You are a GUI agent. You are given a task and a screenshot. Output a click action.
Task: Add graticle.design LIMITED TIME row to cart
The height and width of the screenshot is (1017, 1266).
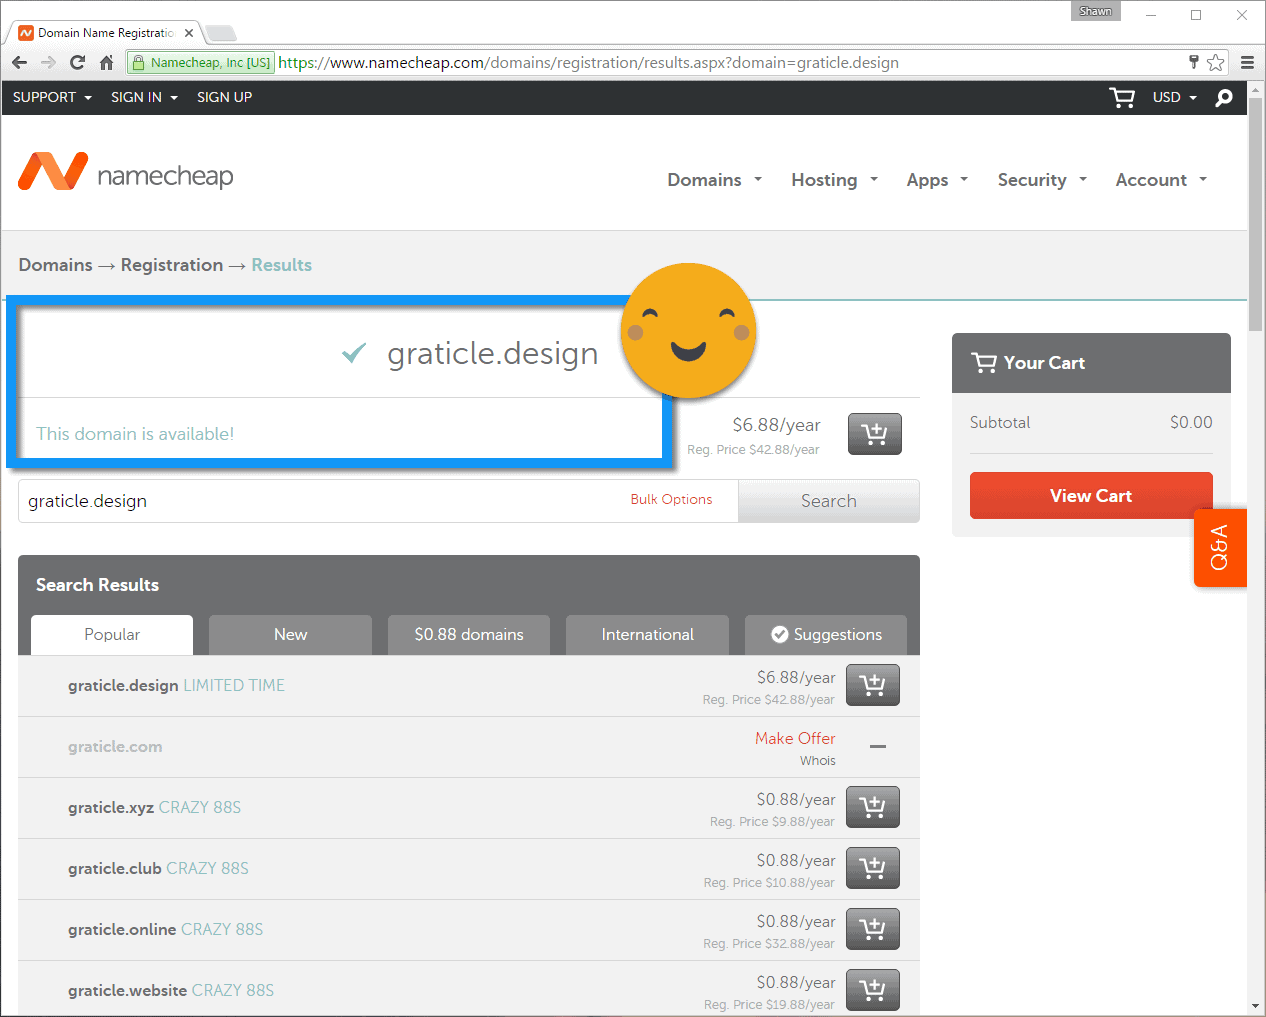[x=873, y=685]
